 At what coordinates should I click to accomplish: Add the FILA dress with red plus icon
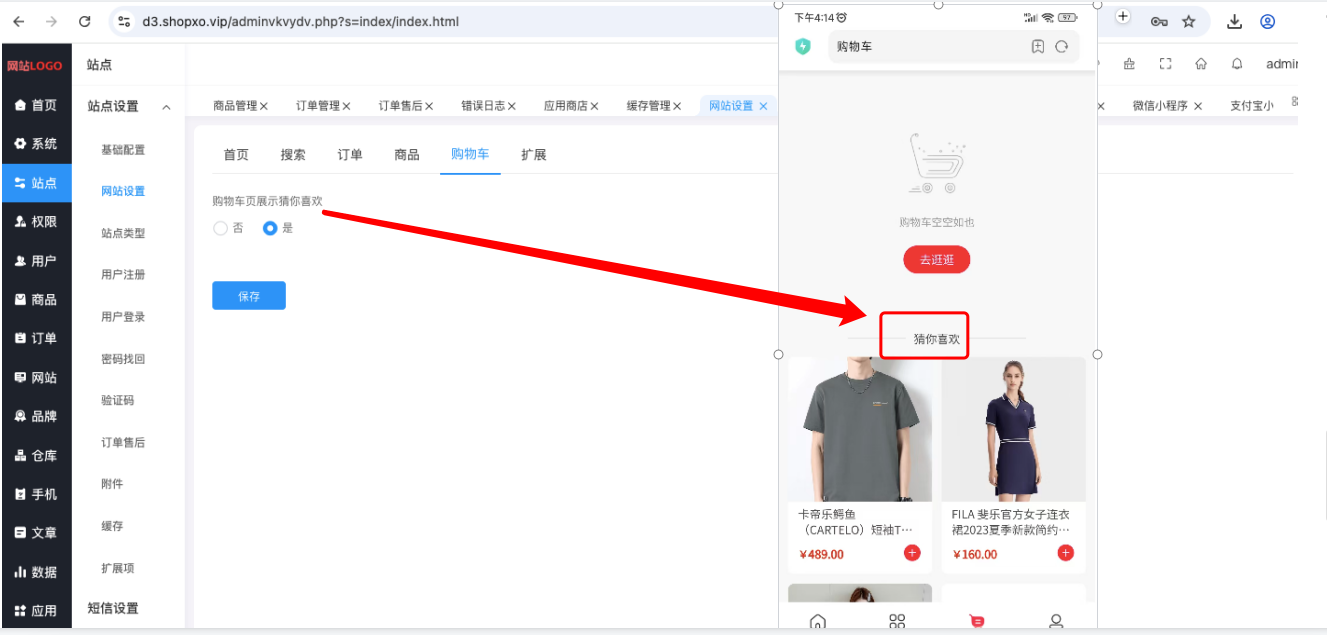tap(1066, 553)
